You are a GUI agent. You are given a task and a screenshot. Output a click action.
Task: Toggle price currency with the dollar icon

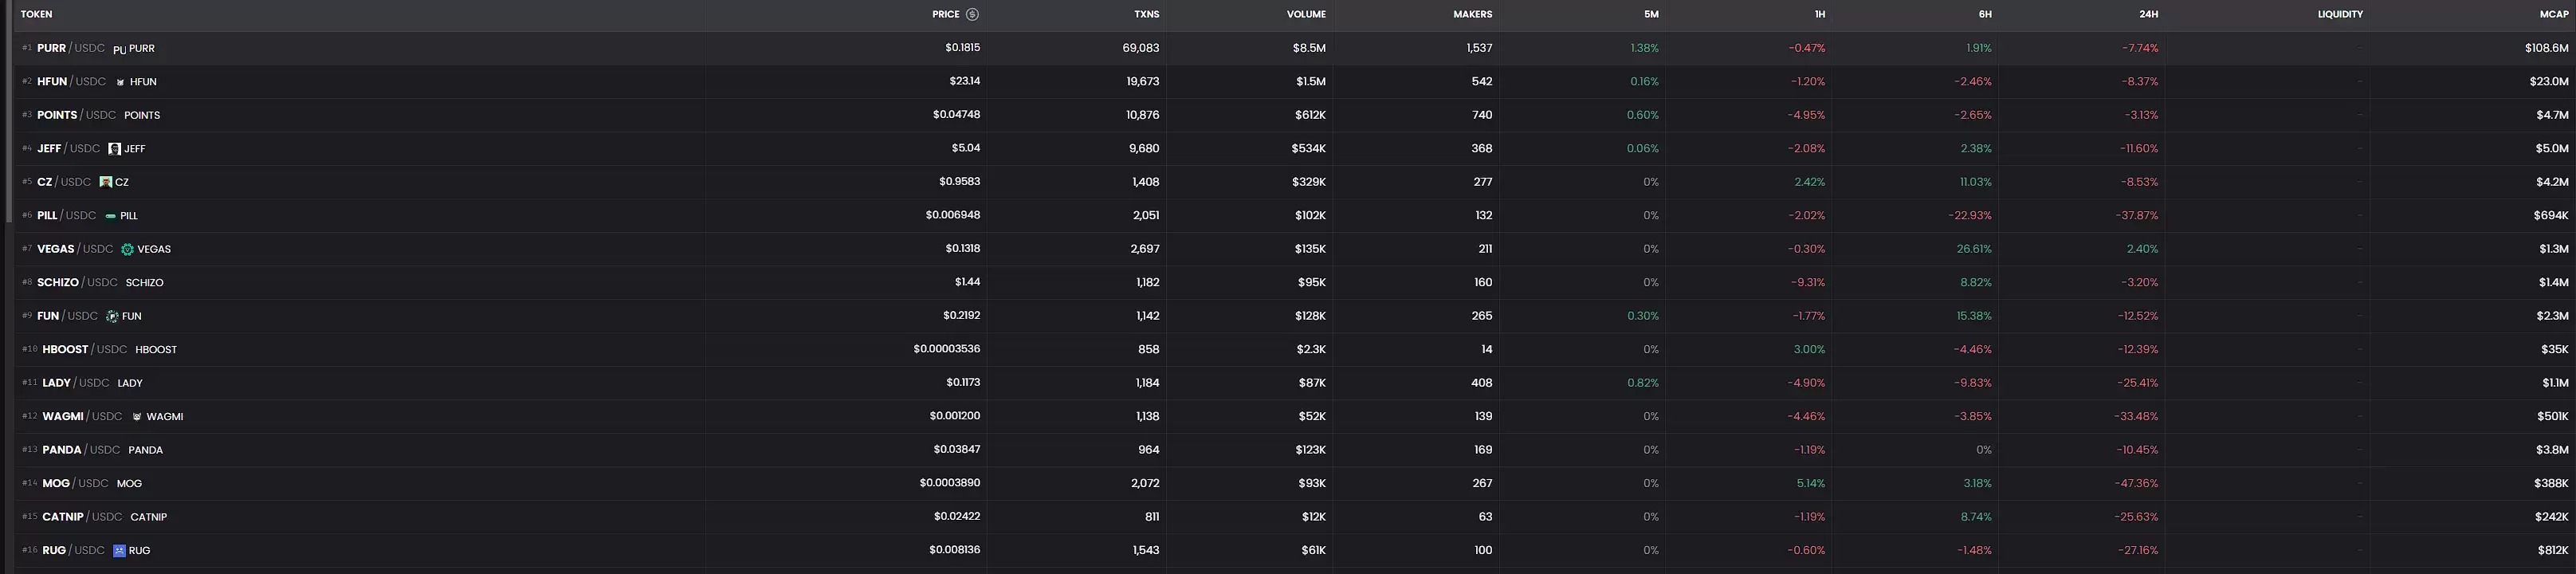click(x=972, y=15)
